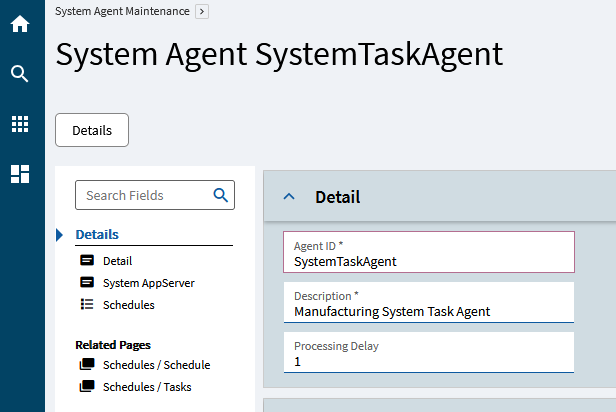Click the Schedules list icon
This screenshot has height=412, width=616.
pos(87,304)
